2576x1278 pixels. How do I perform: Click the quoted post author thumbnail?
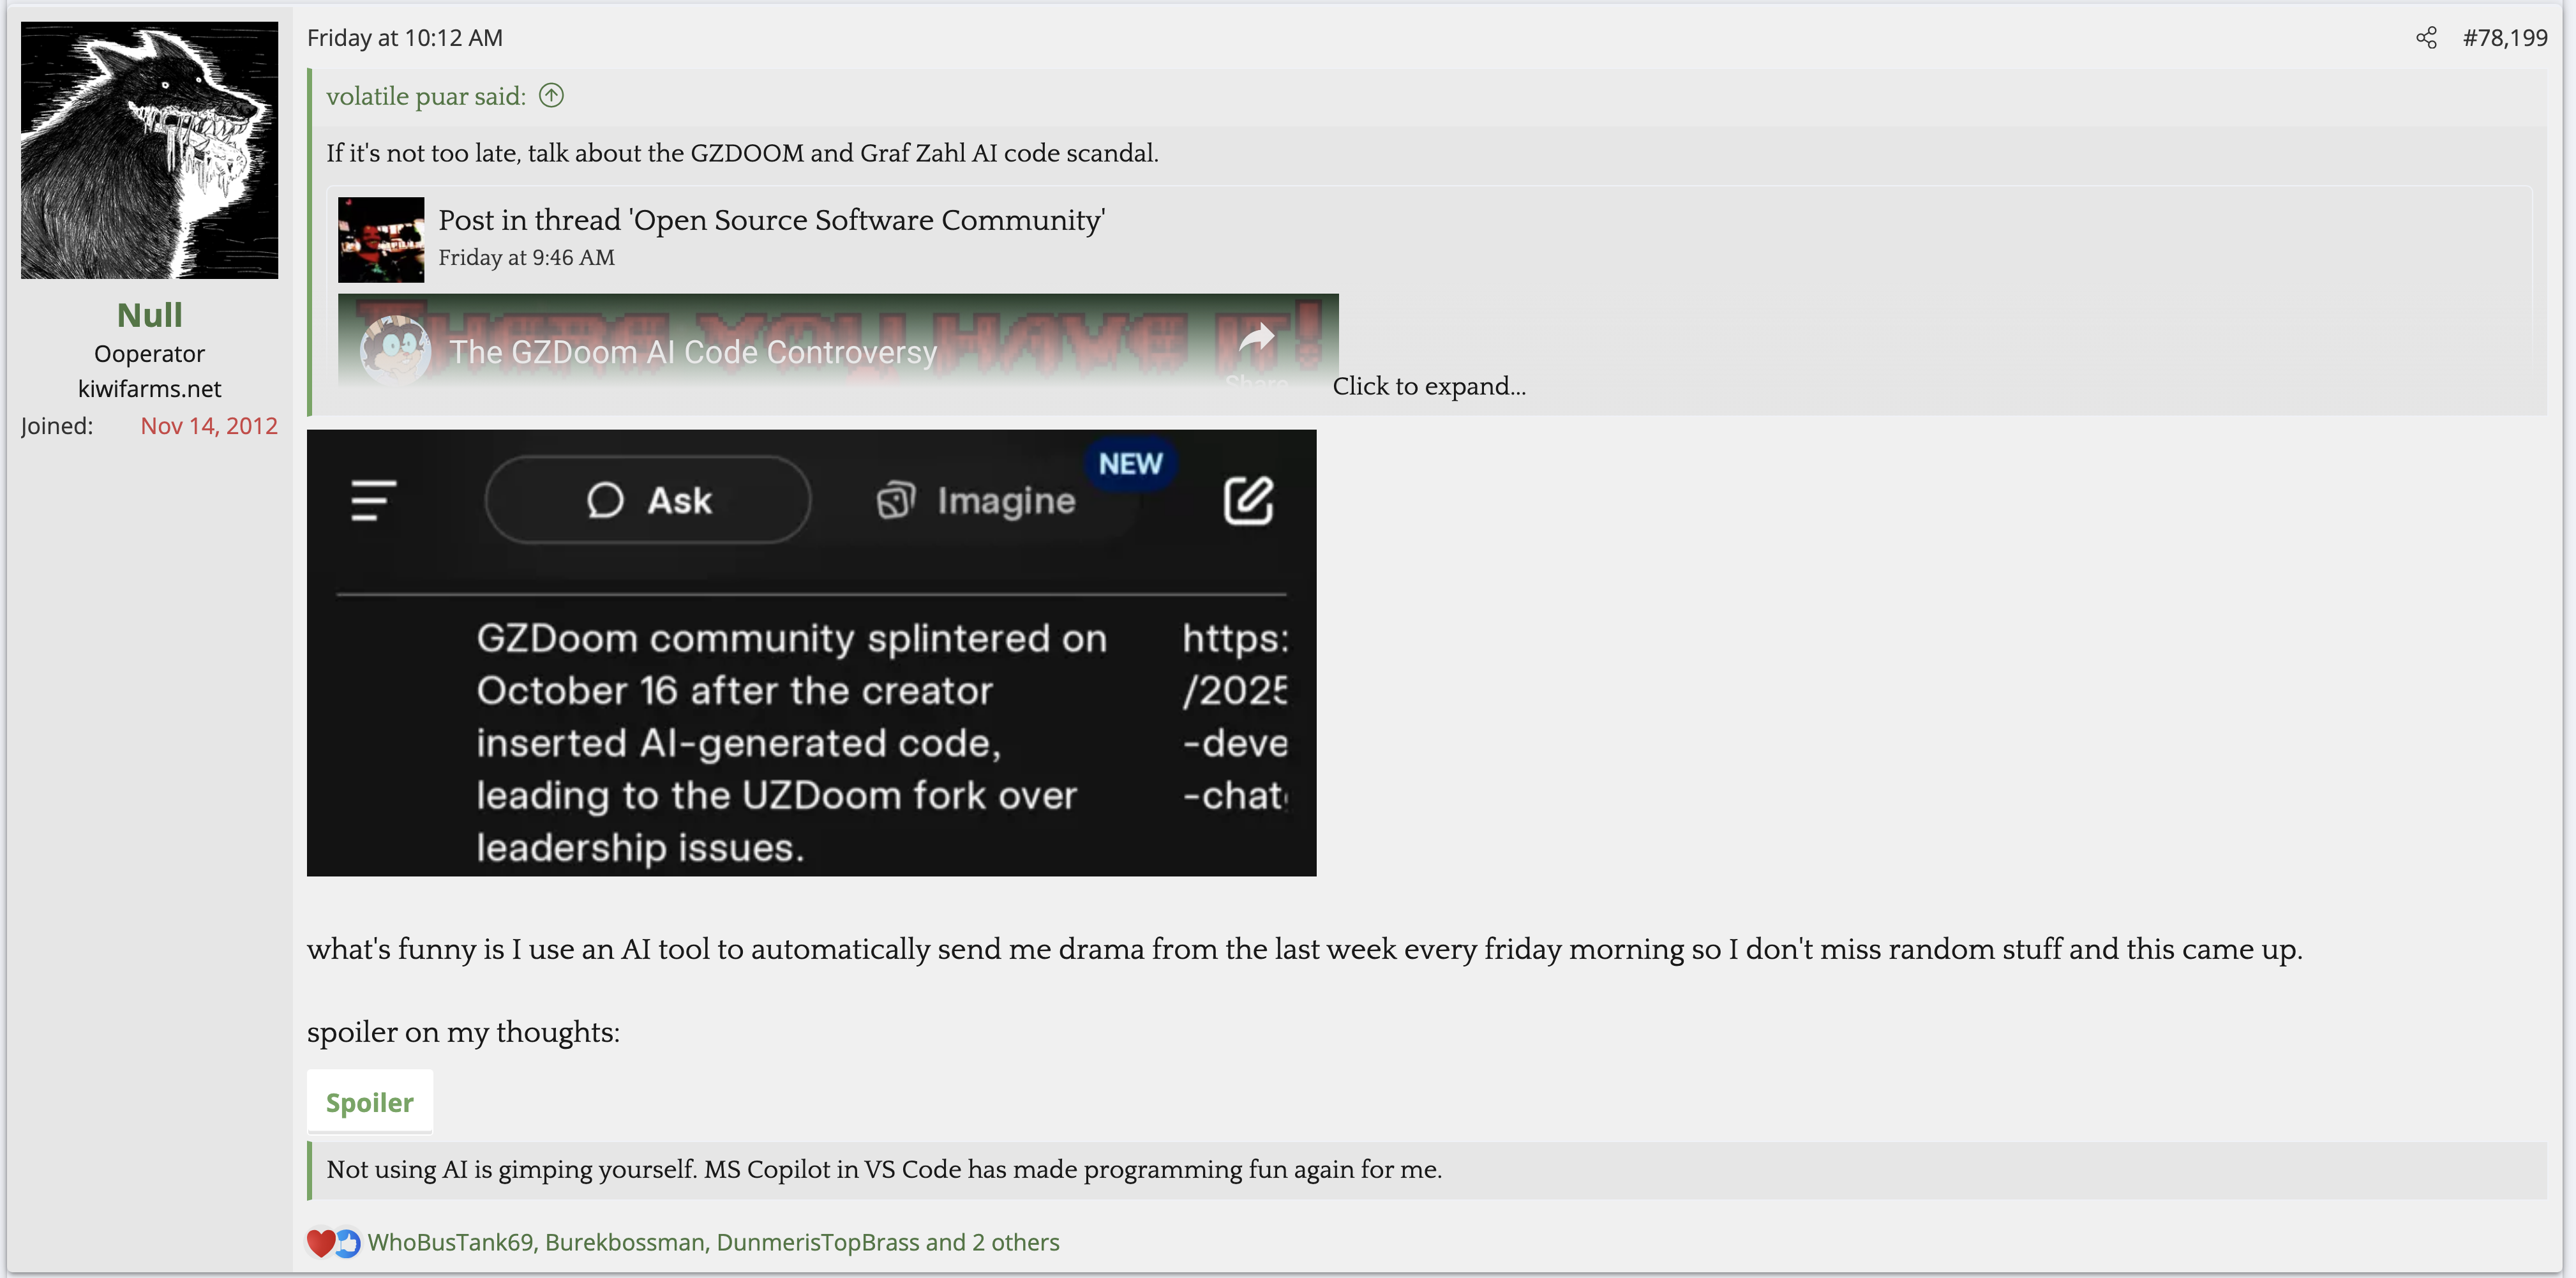[x=381, y=239]
